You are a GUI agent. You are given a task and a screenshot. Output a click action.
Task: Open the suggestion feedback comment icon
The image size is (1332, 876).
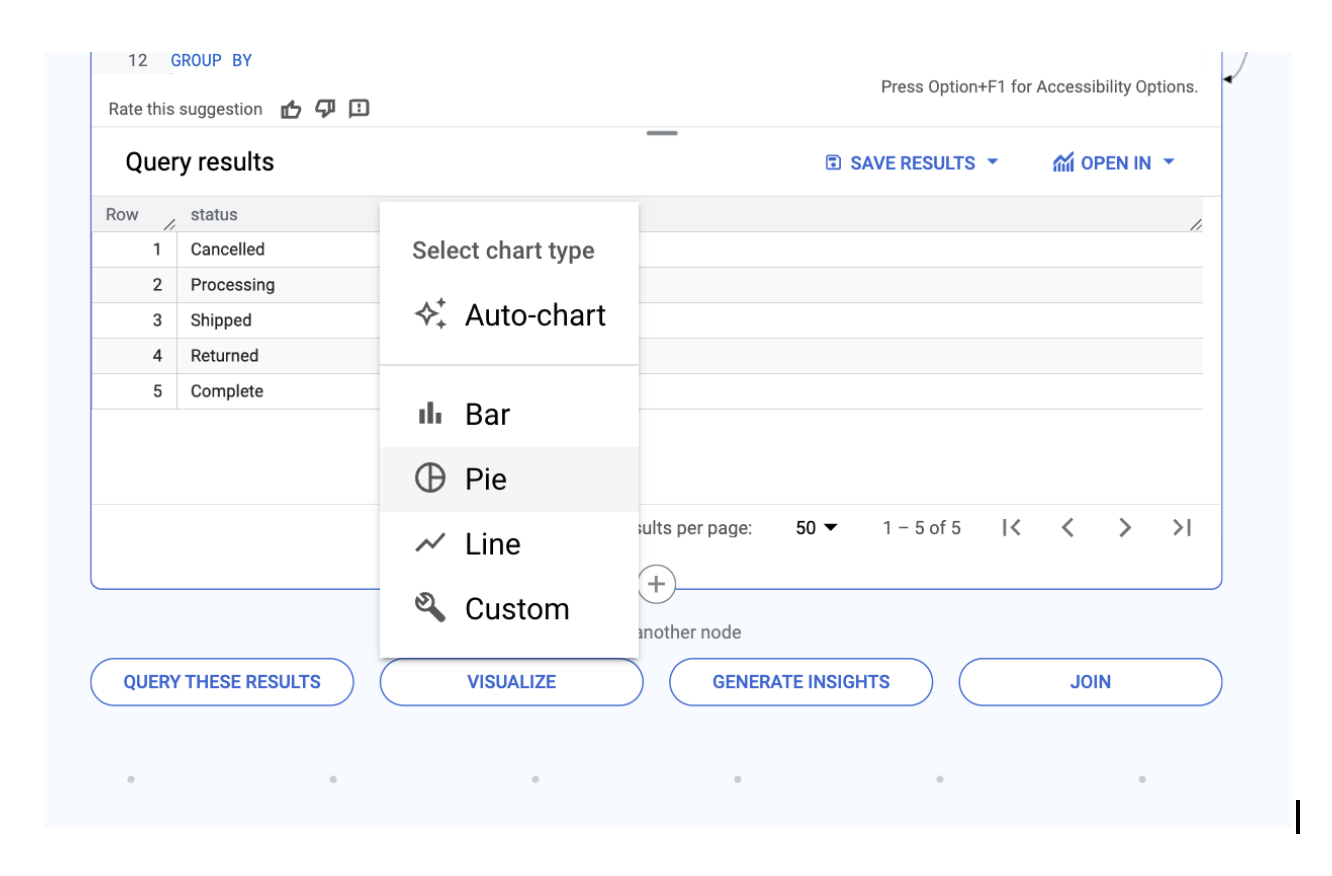[359, 109]
